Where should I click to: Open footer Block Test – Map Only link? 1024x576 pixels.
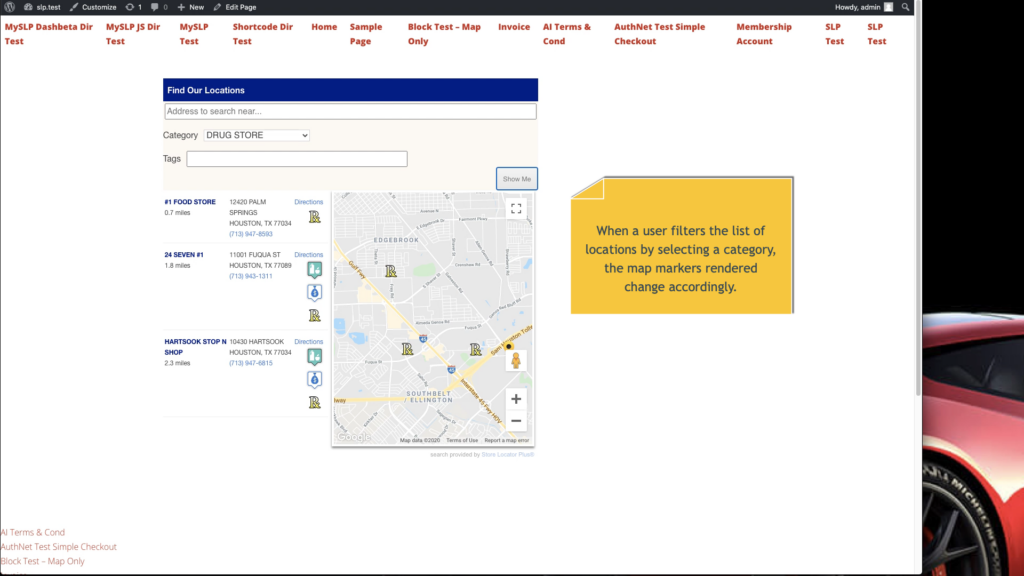42,561
